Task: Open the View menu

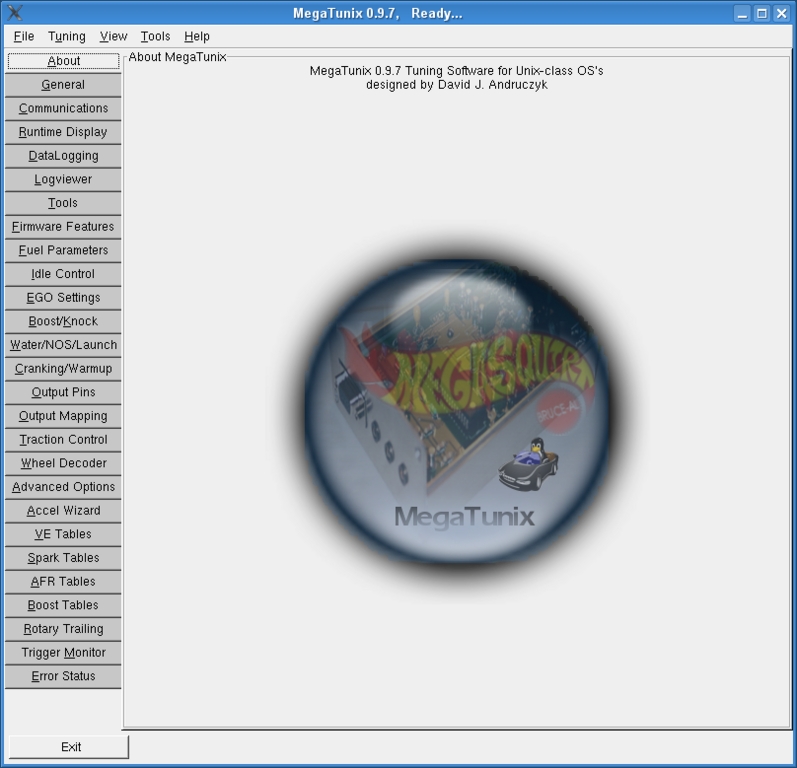Action: pos(113,36)
